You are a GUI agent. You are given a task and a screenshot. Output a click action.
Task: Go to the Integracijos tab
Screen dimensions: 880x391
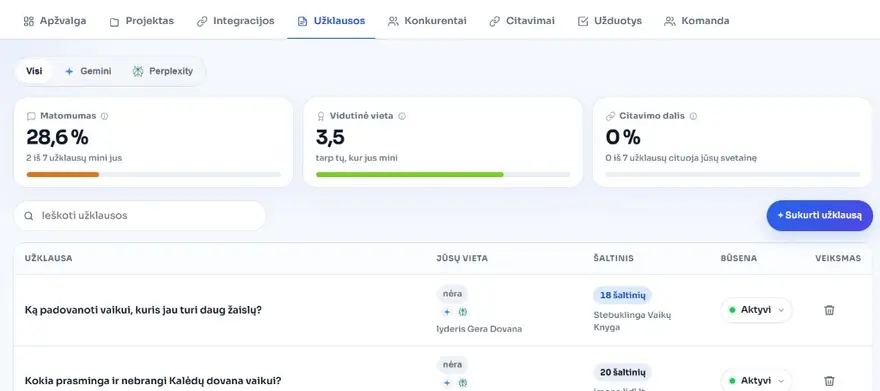tap(235, 21)
